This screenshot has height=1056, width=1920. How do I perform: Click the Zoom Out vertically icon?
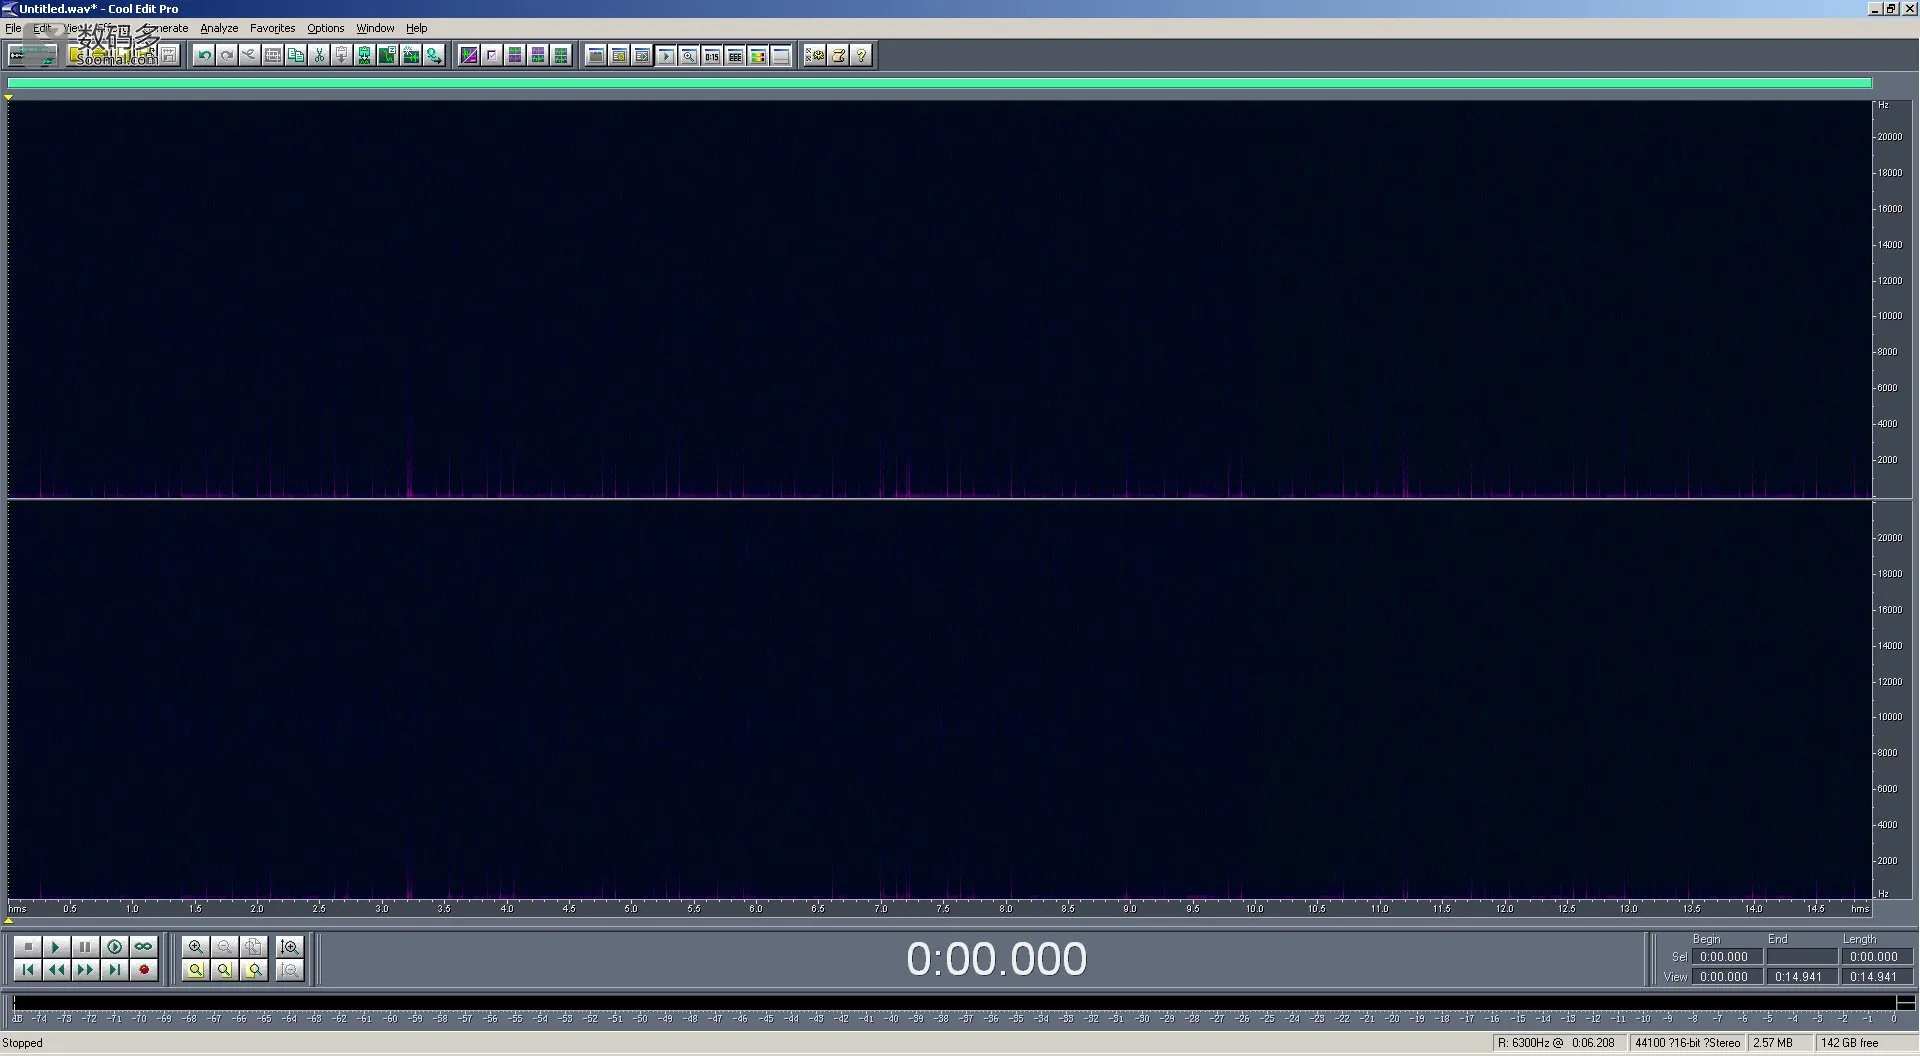[290, 969]
